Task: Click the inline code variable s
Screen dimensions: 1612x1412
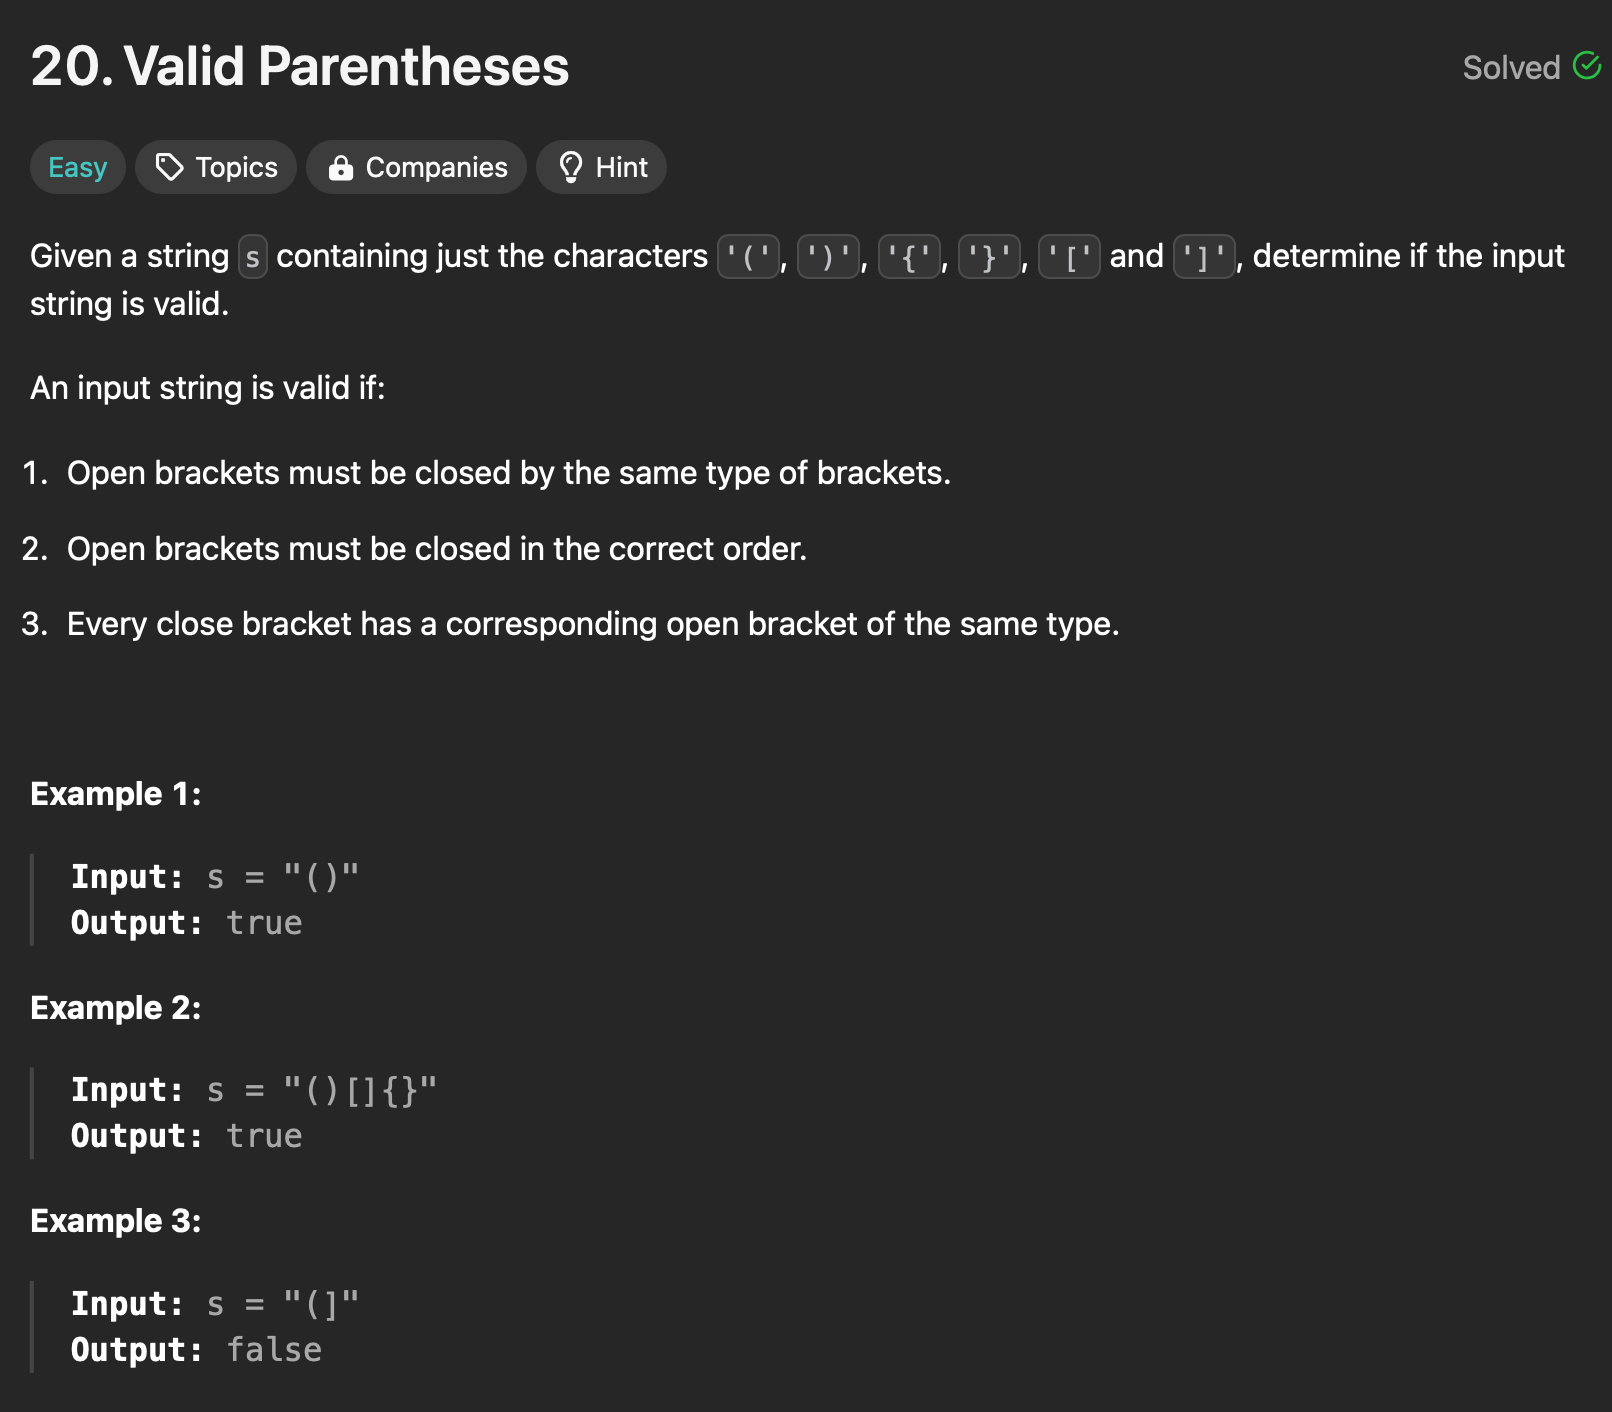Action: 253,257
